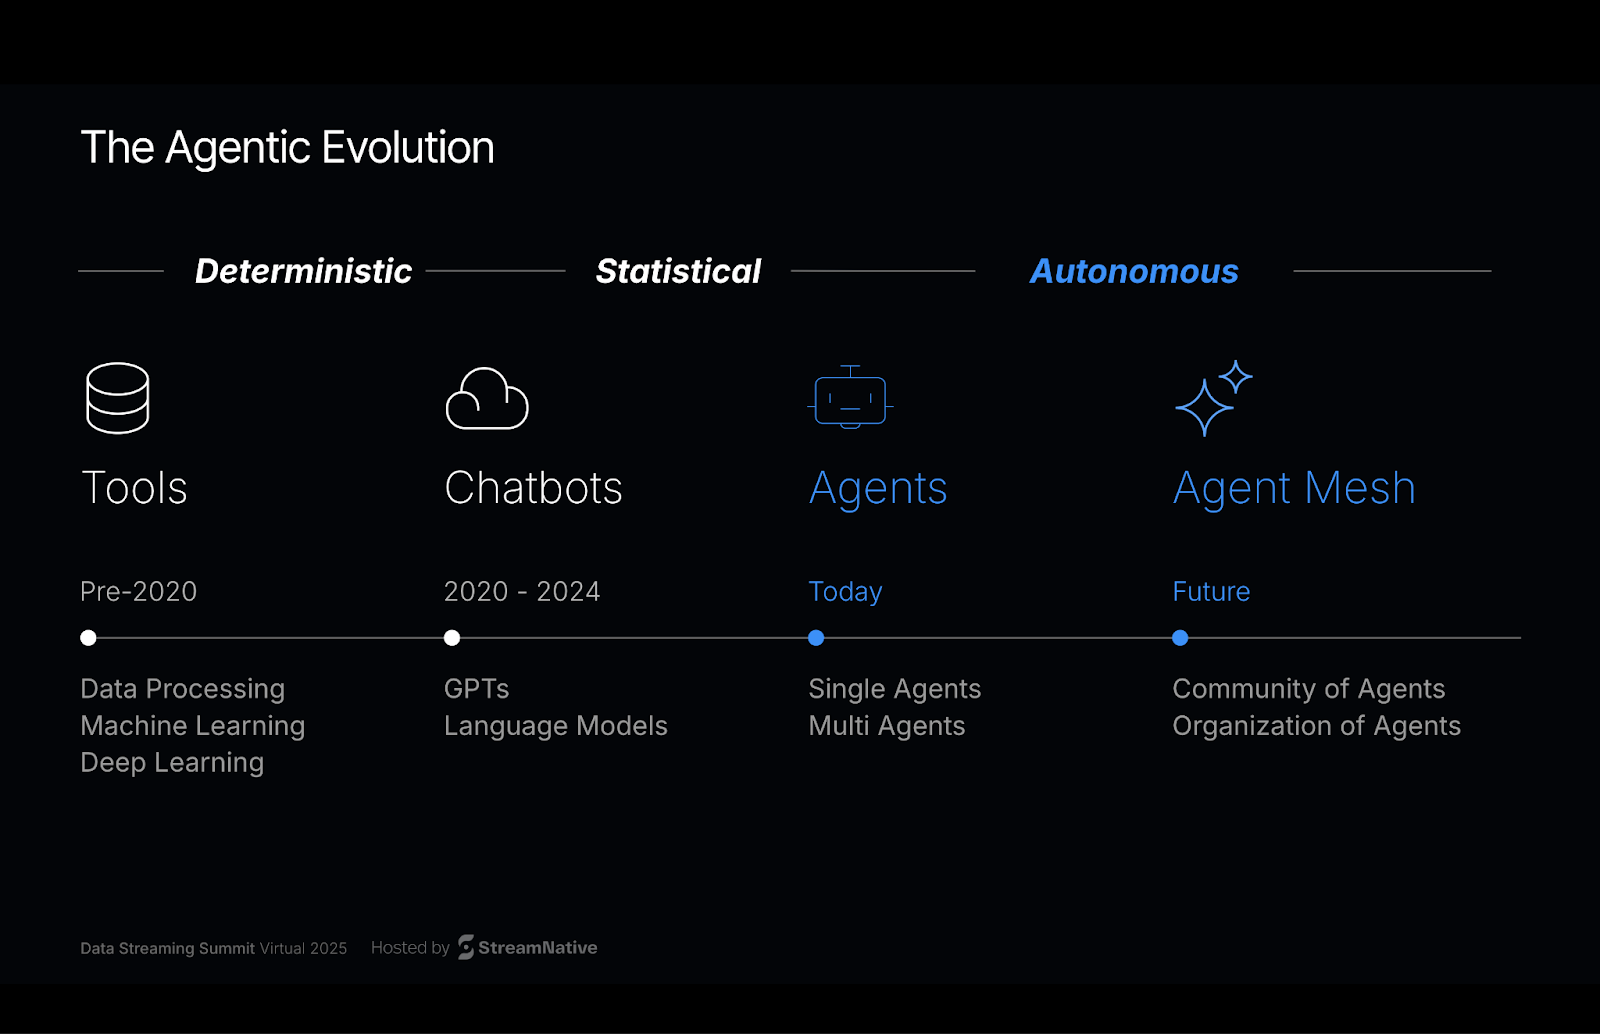Click the Deterministic category heading

point(303,271)
